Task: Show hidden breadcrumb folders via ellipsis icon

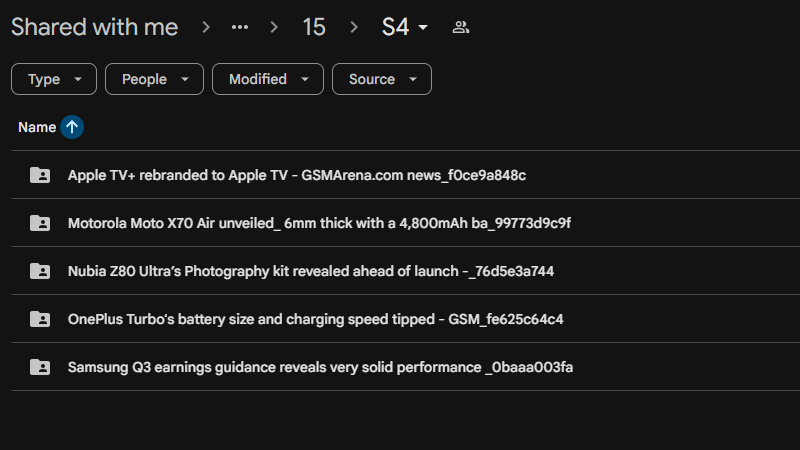Action: [x=240, y=27]
